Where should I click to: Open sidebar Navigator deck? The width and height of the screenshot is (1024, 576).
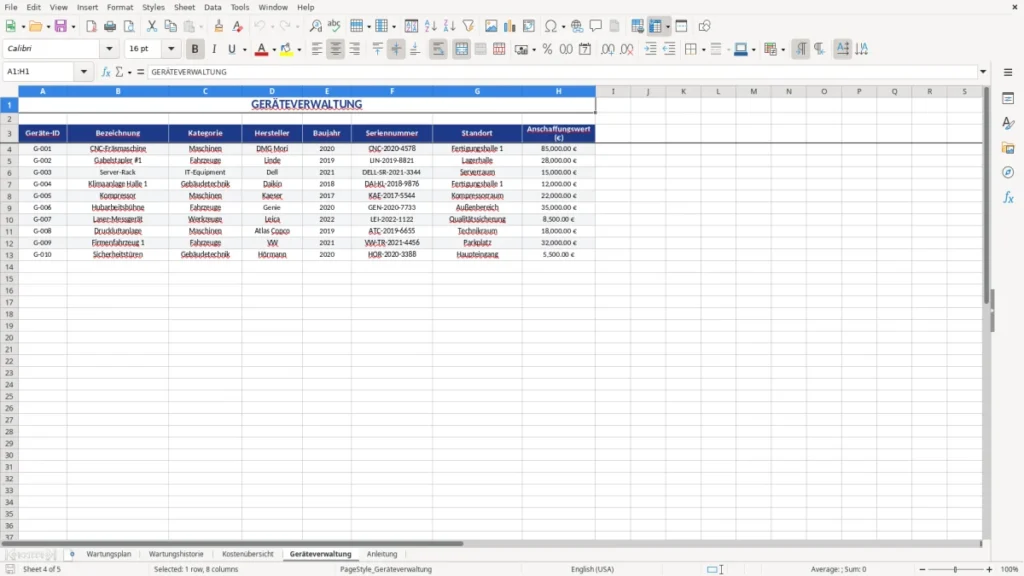1008,172
